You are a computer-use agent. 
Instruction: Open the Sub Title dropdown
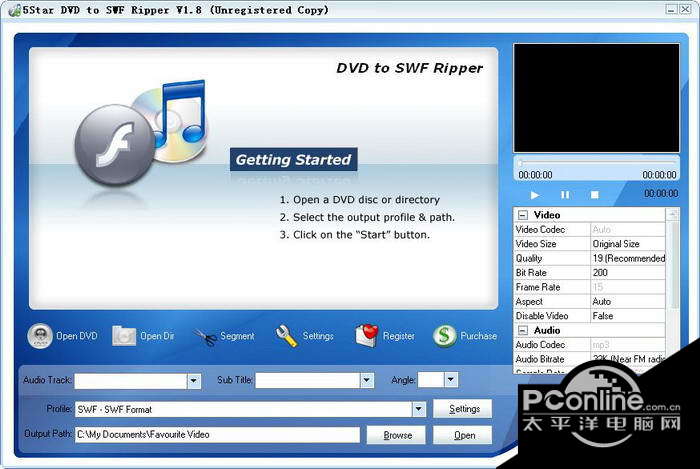367,380
